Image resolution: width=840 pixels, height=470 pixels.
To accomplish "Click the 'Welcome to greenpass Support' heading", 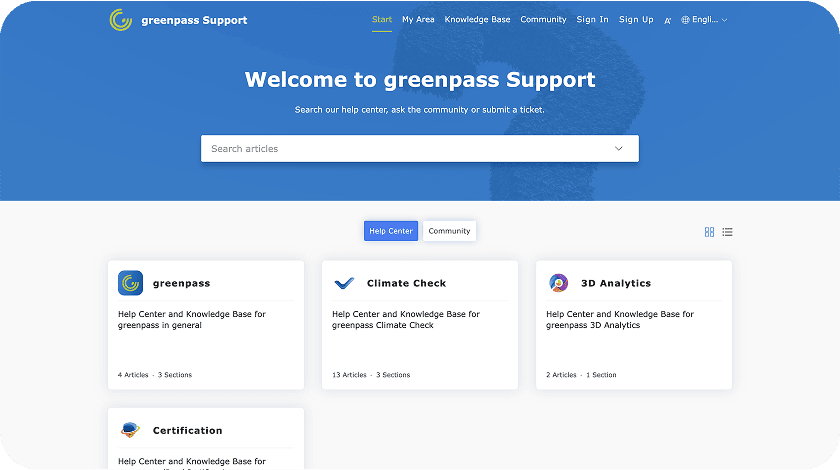I will (x=419, y=79).
